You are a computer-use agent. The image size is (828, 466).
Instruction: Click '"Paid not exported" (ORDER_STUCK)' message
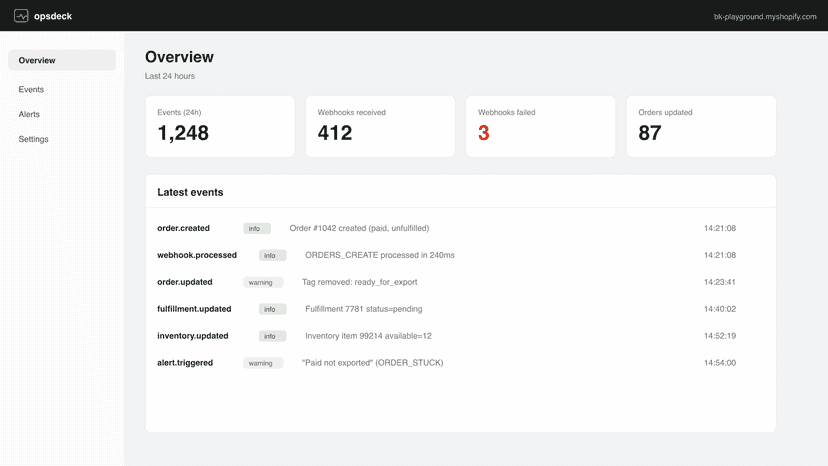coord(372,363)
